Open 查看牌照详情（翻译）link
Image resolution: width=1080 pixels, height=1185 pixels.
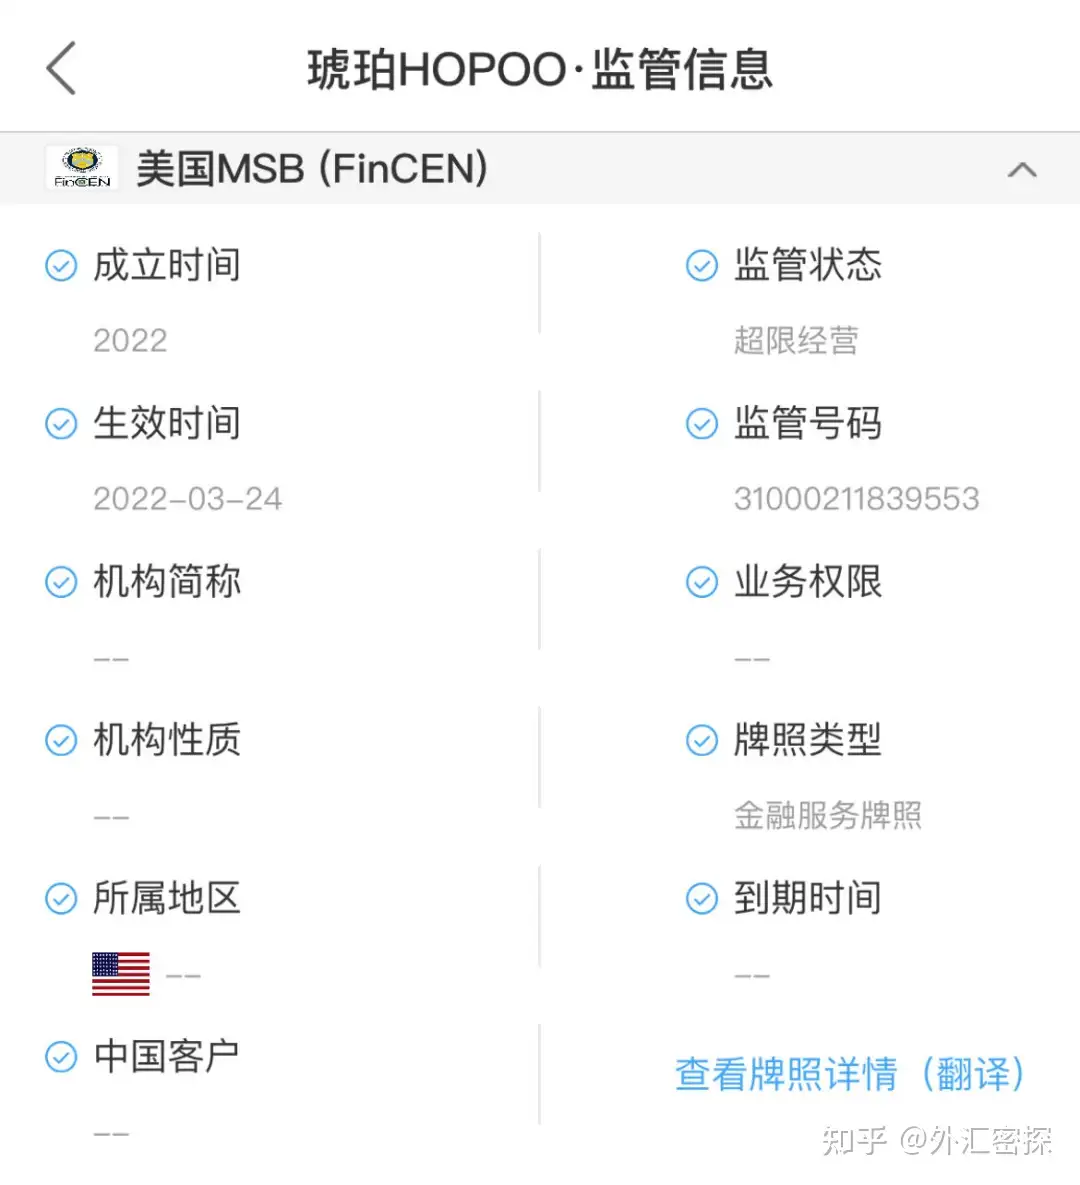click(850, 1074)
